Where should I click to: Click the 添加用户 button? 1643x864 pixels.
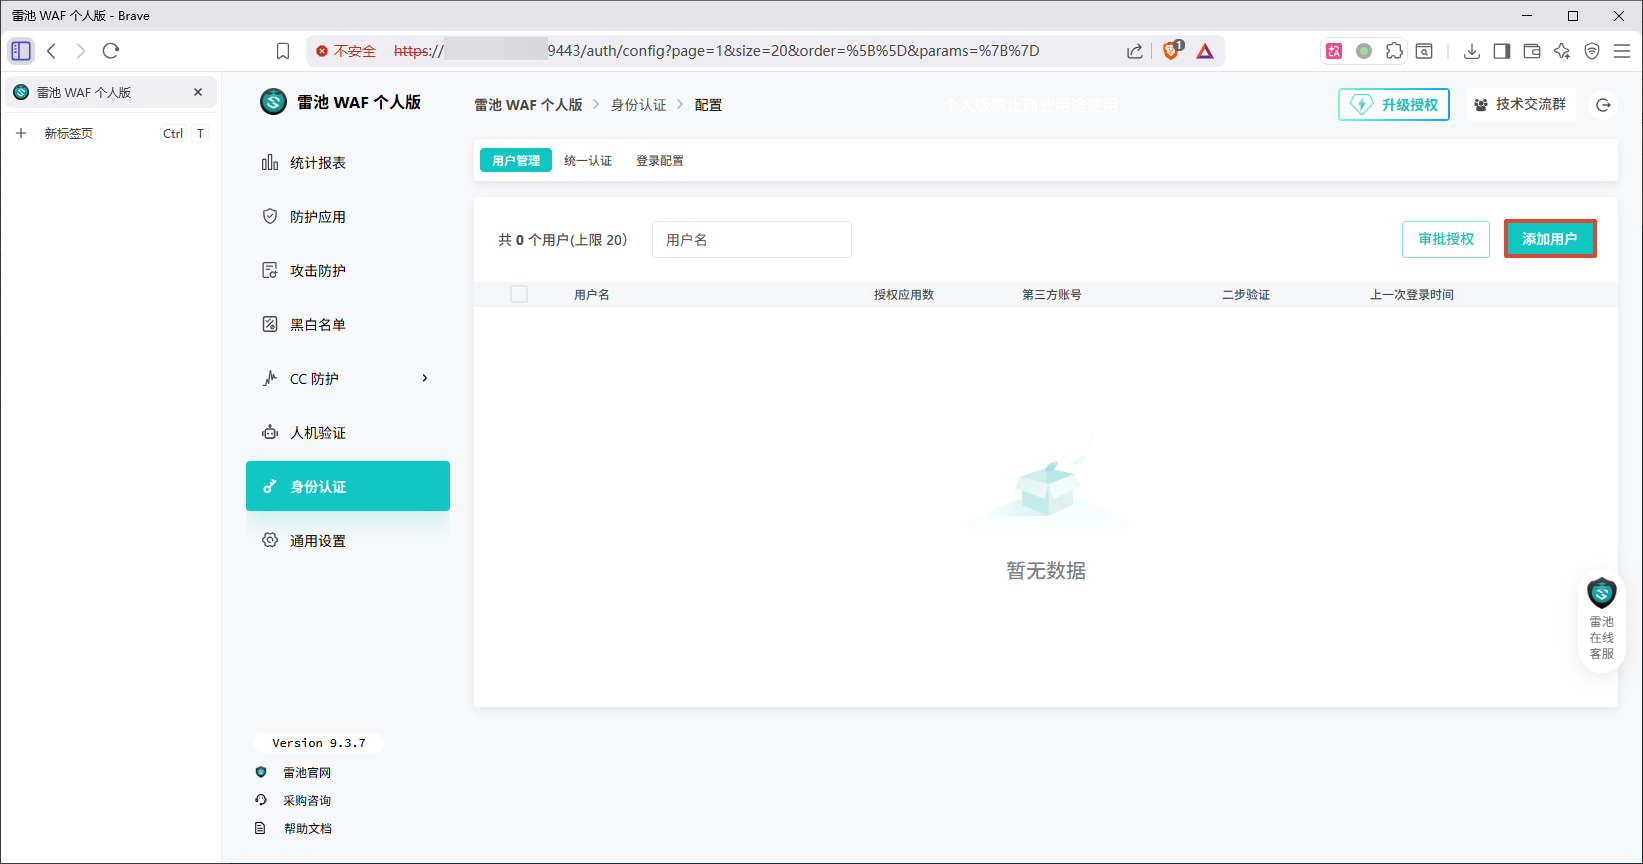point(1550,239)
